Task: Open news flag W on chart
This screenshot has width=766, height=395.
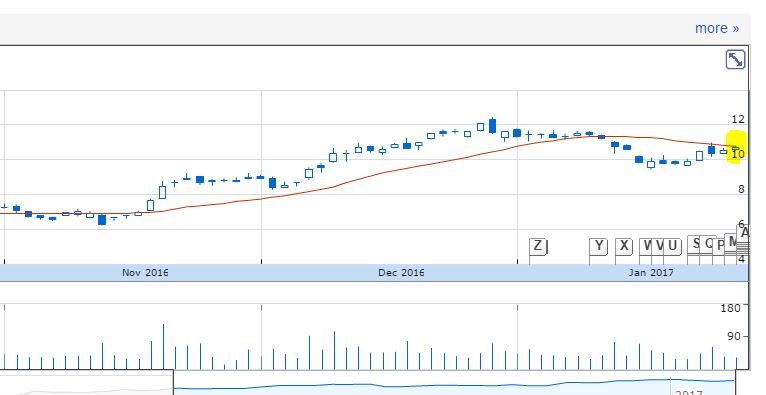Action: point(645,247)
